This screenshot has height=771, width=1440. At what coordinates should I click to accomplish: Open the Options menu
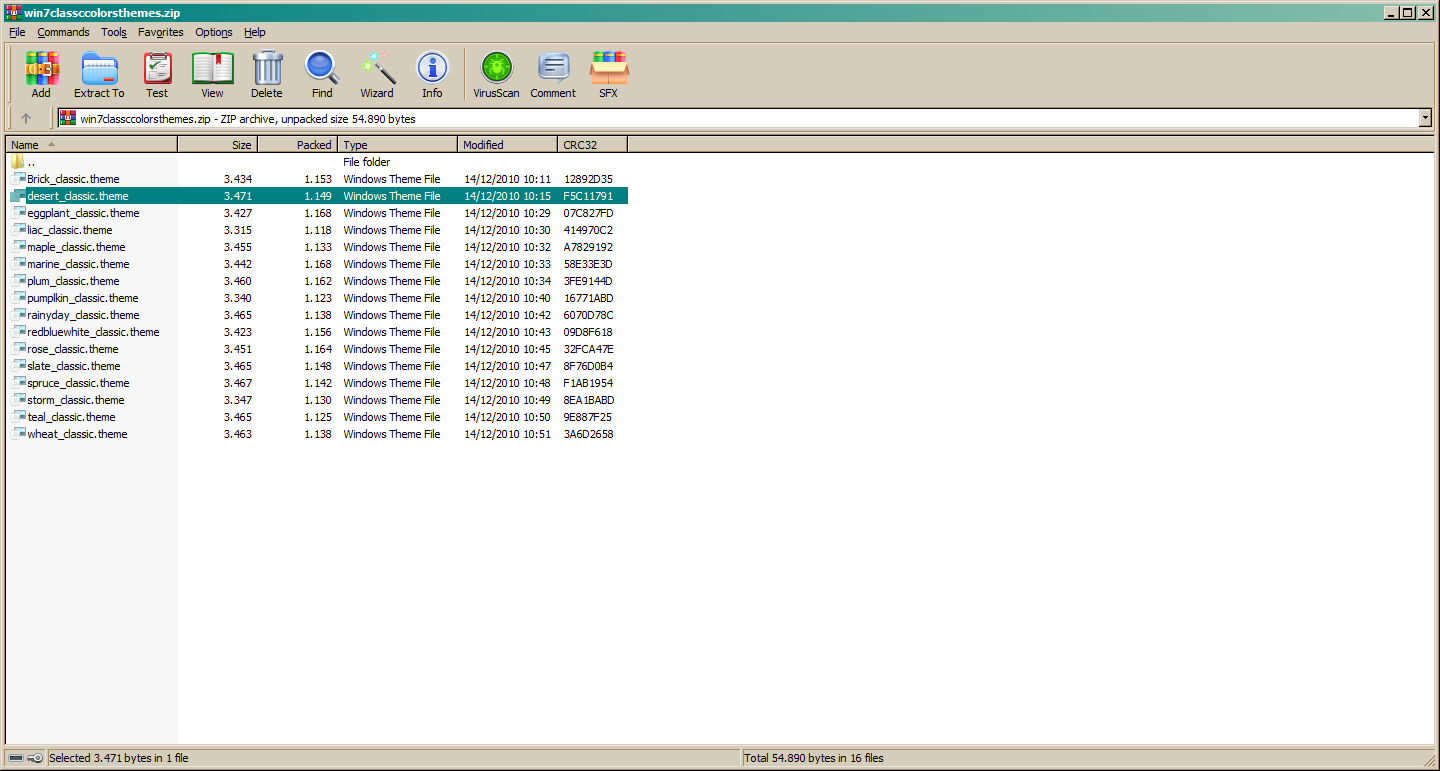coord(214,32)
